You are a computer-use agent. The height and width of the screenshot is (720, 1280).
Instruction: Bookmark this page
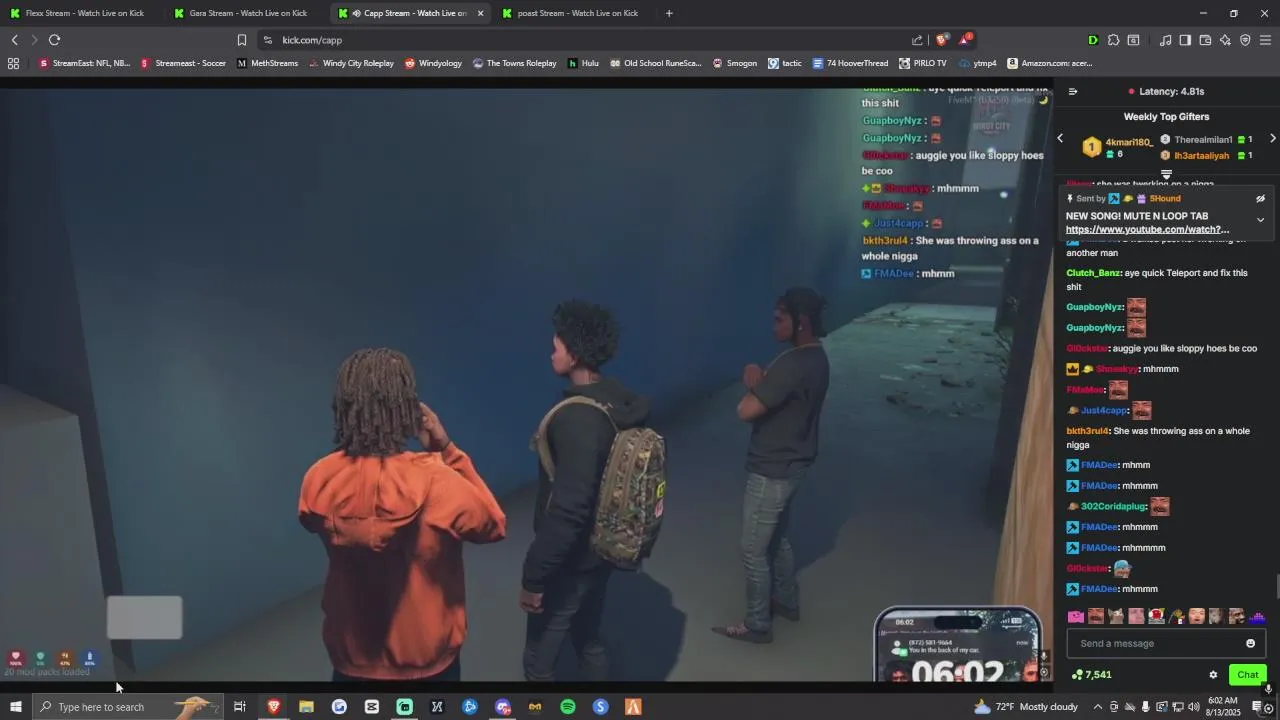click(x=241, y=40)
